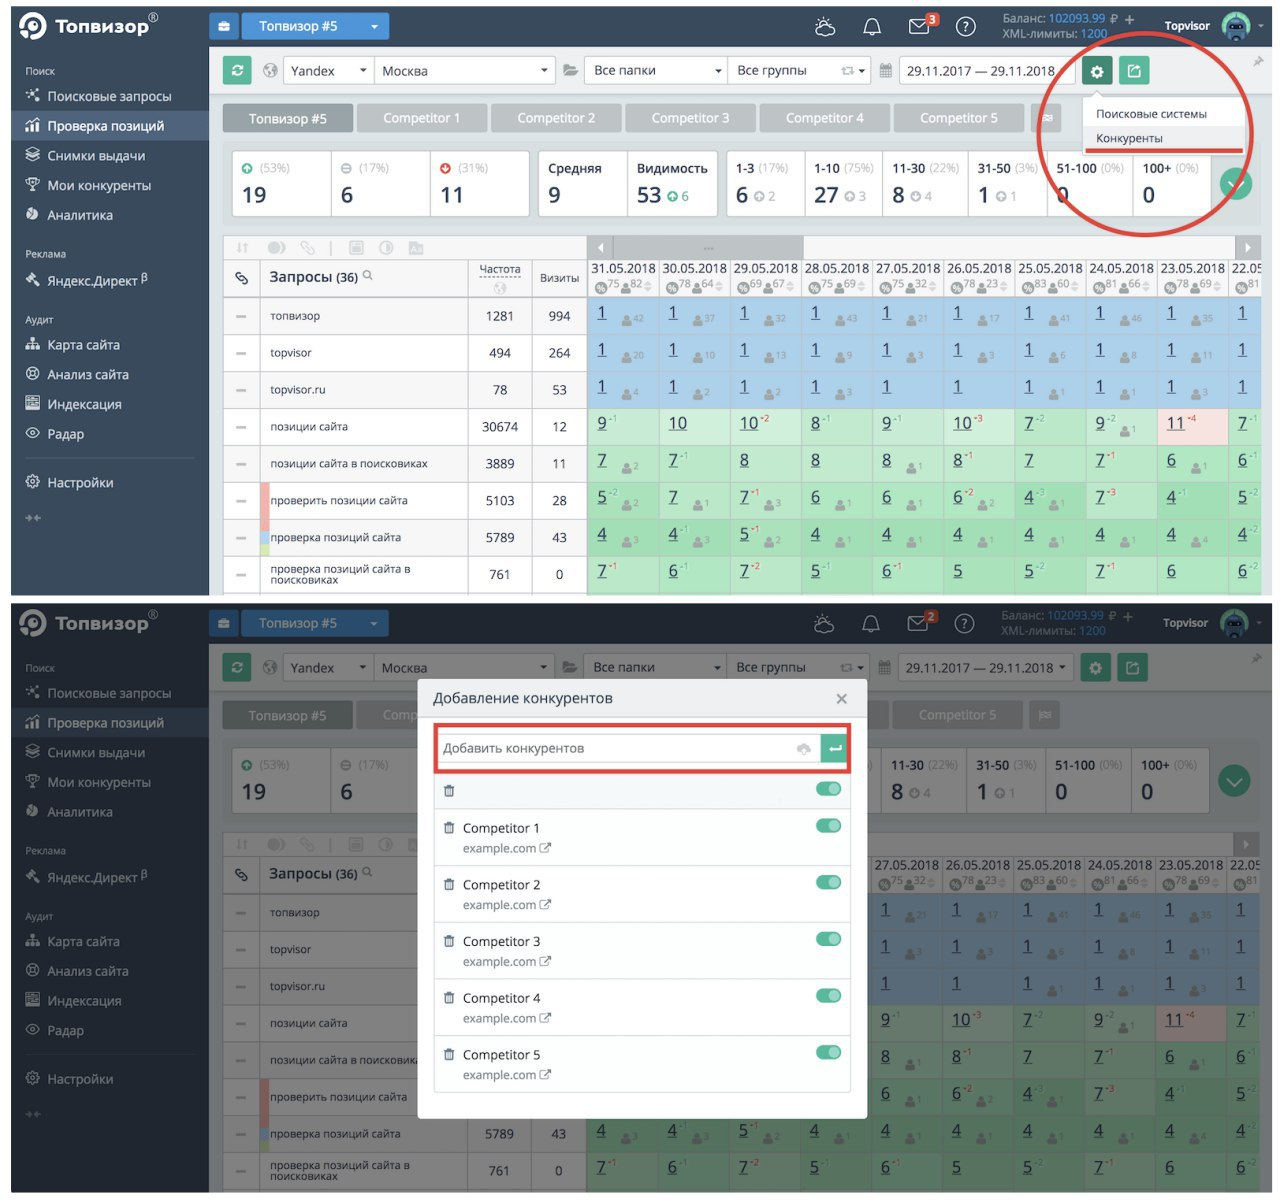Click the calendar icon on the undimmed page
This screenshot has height=1202, width=1280.
coord(885,71)
